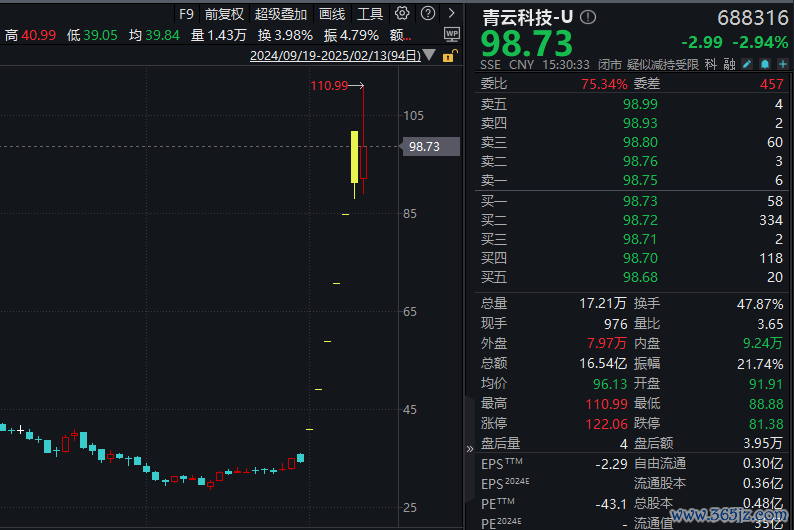Viewport: 794px width, 530px height.
Task: Open date range dropdown triangle
Action: pos(429,55)
